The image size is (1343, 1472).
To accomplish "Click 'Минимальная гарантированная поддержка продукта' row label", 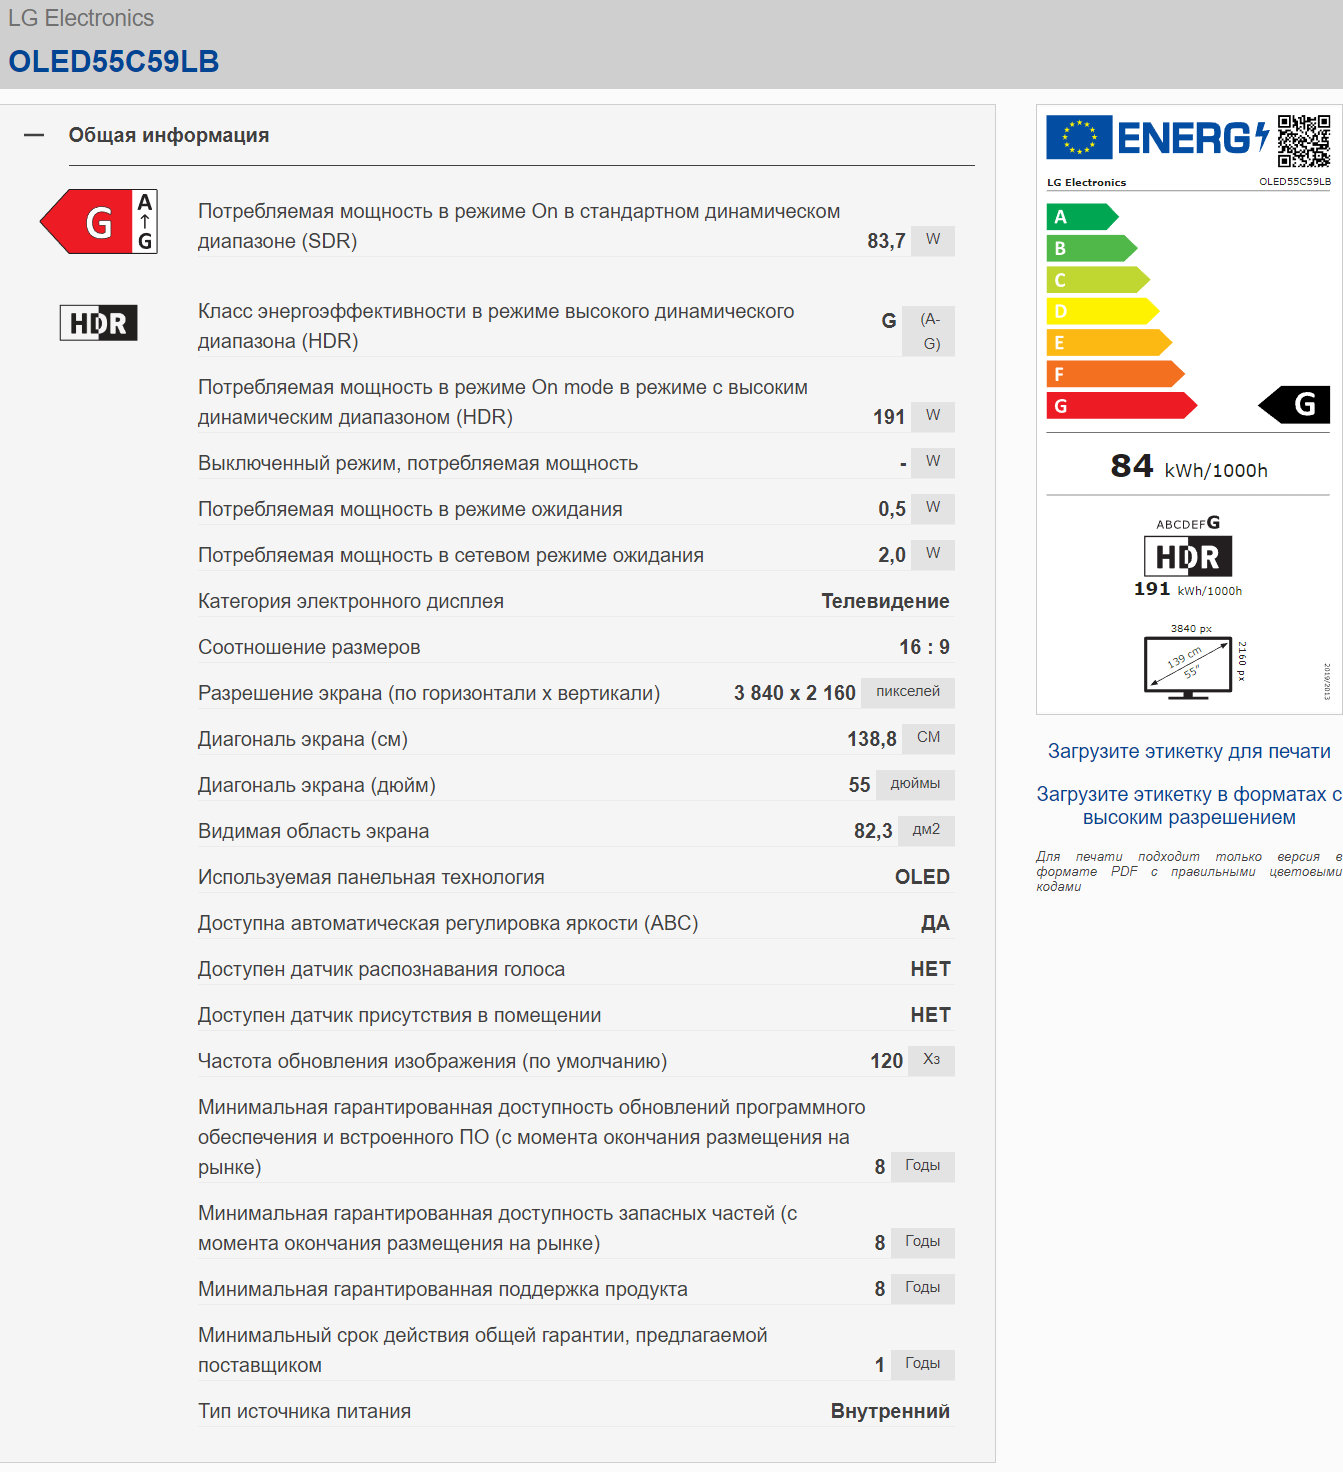I will 443,1289.
